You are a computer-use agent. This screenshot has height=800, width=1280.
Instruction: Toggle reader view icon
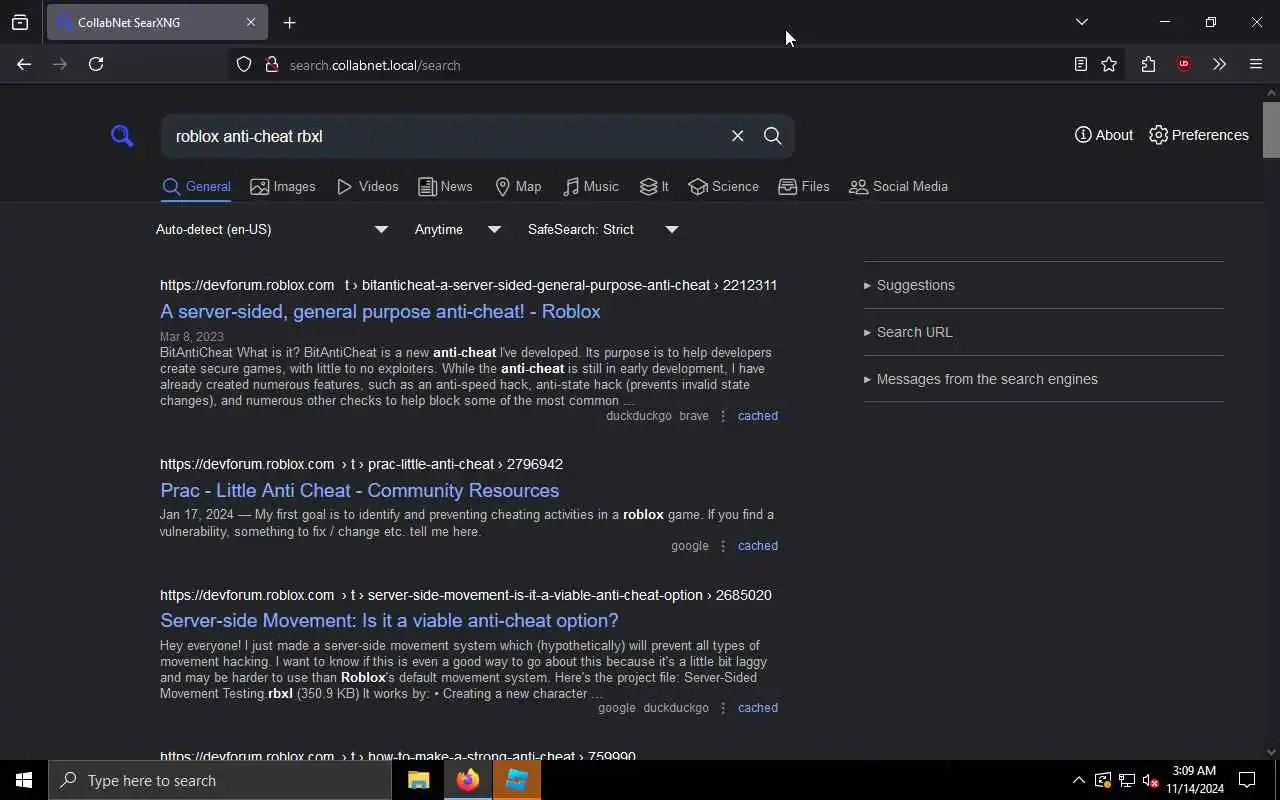point(1080,64)
